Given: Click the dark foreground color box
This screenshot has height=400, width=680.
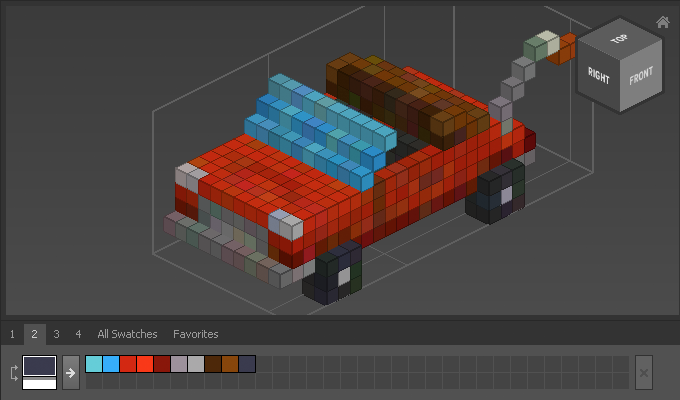Looking at the screenshot, I should click(x=40, y=366).
